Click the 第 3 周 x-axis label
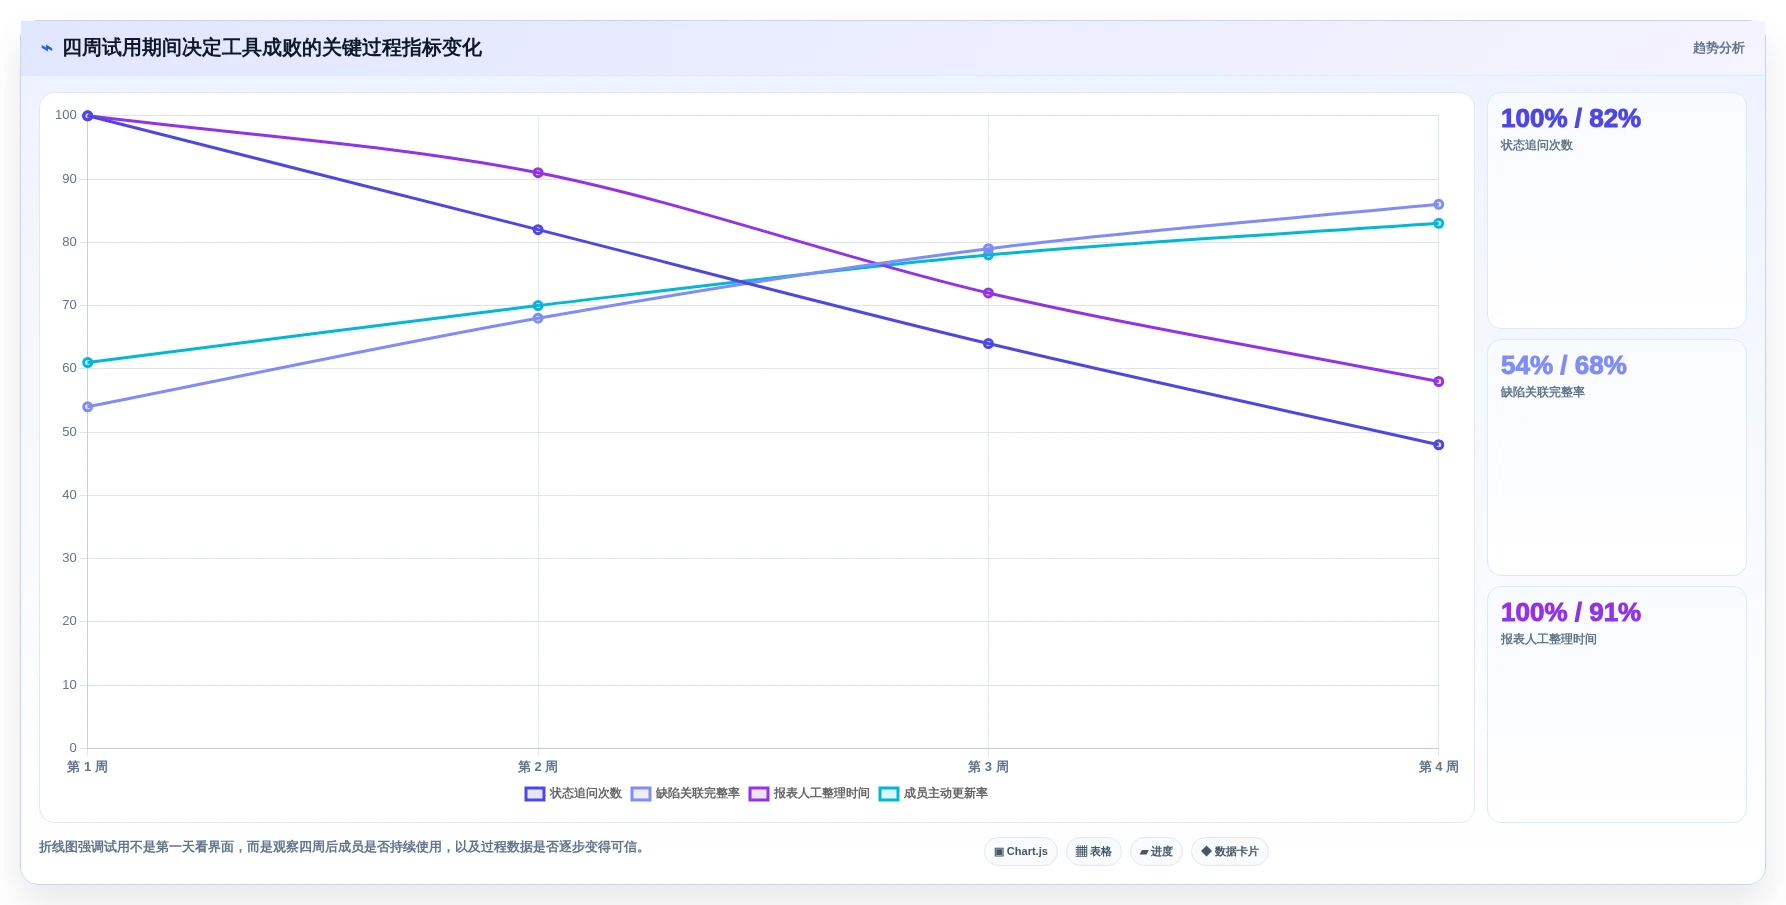Image resolution: width=1786 pixels, height=905 pixels. [988, 767]
